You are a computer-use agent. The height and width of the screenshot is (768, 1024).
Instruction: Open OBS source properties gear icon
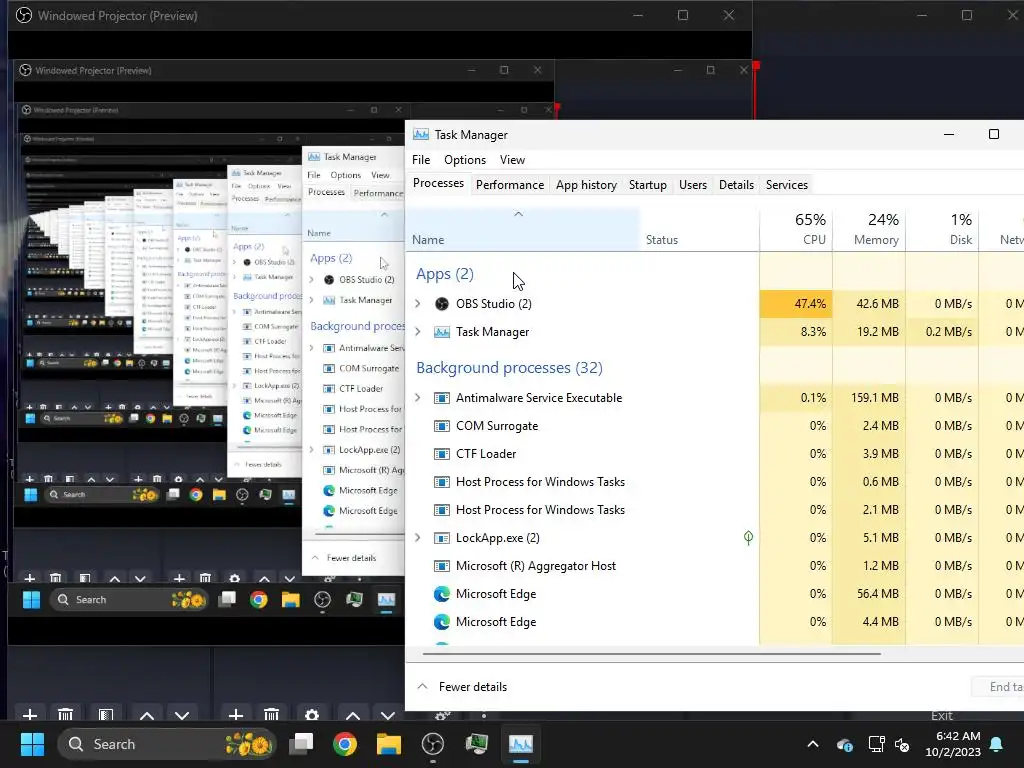click(312, 715)
